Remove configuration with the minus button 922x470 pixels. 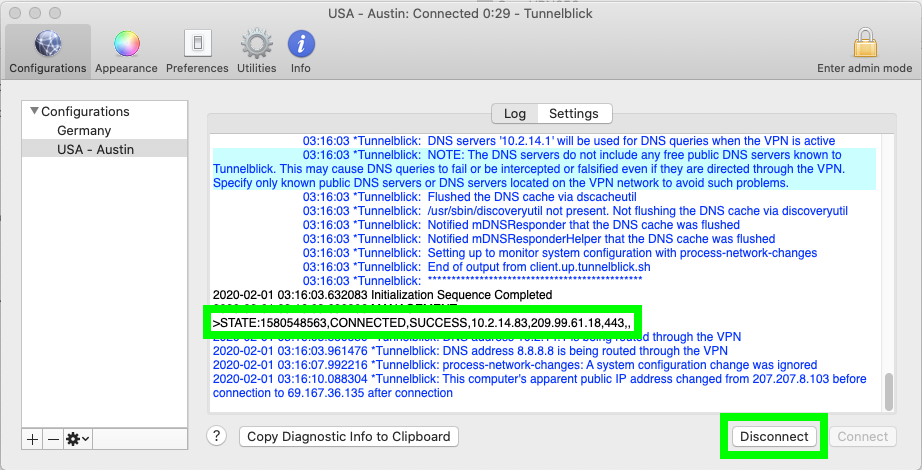click(x=54, y=439)
